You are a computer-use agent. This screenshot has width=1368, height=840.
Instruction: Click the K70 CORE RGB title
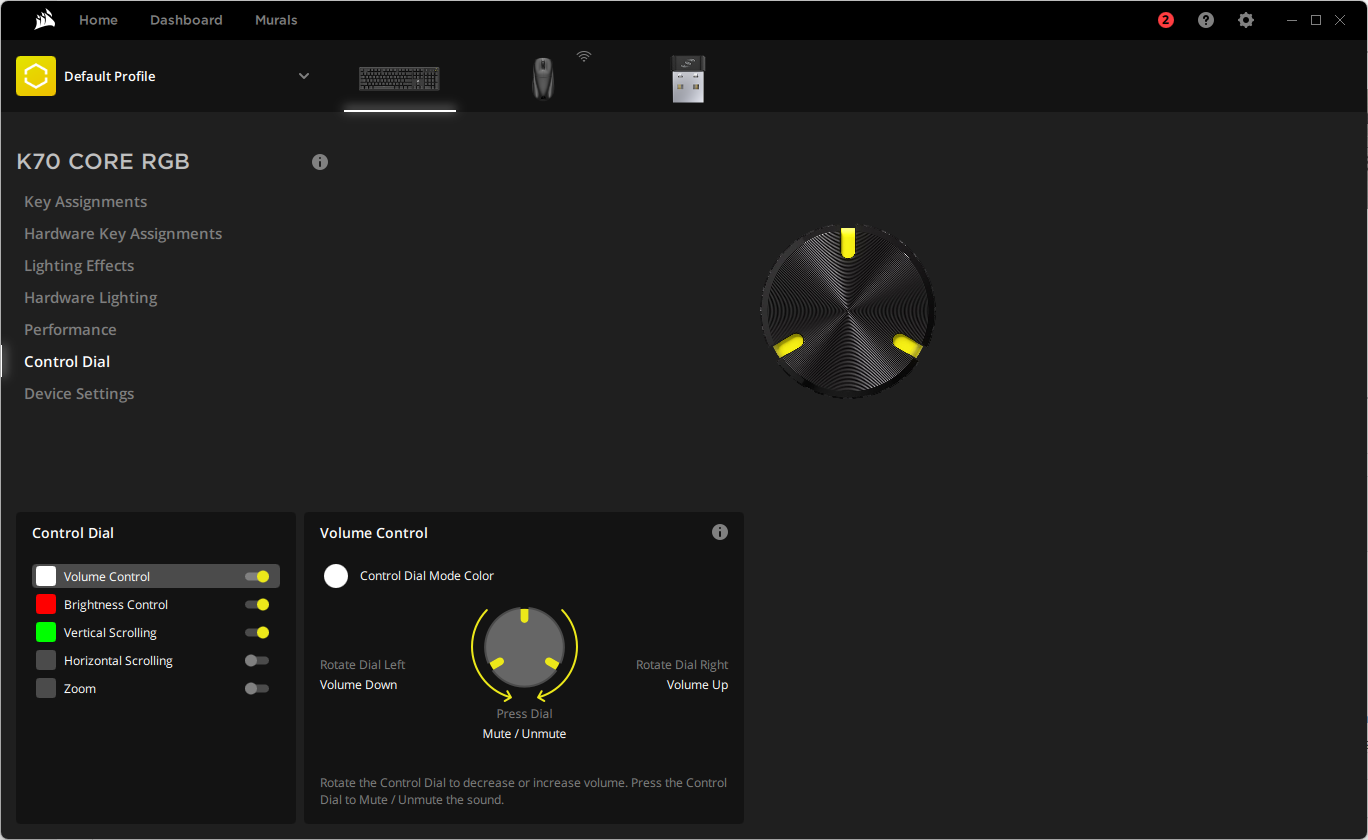[x=103, y=162]
